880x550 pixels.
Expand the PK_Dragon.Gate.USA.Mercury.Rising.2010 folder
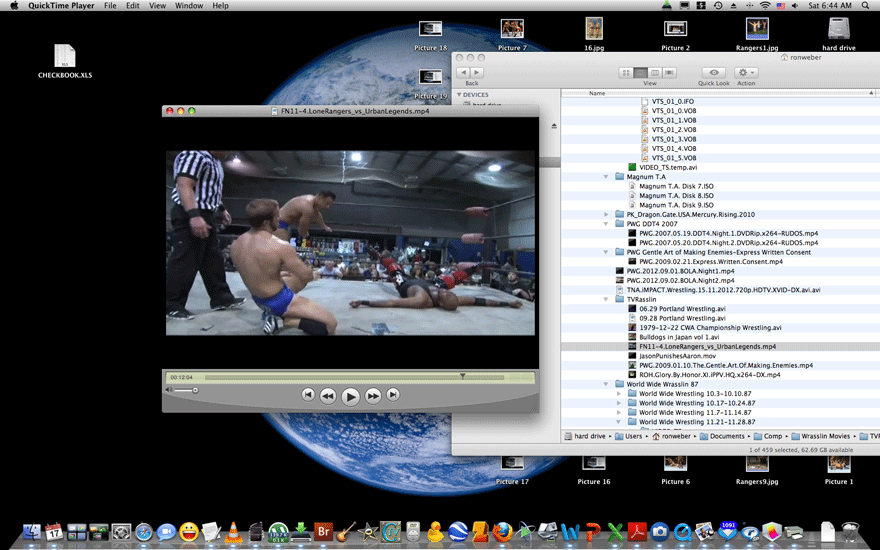point(606,214)
